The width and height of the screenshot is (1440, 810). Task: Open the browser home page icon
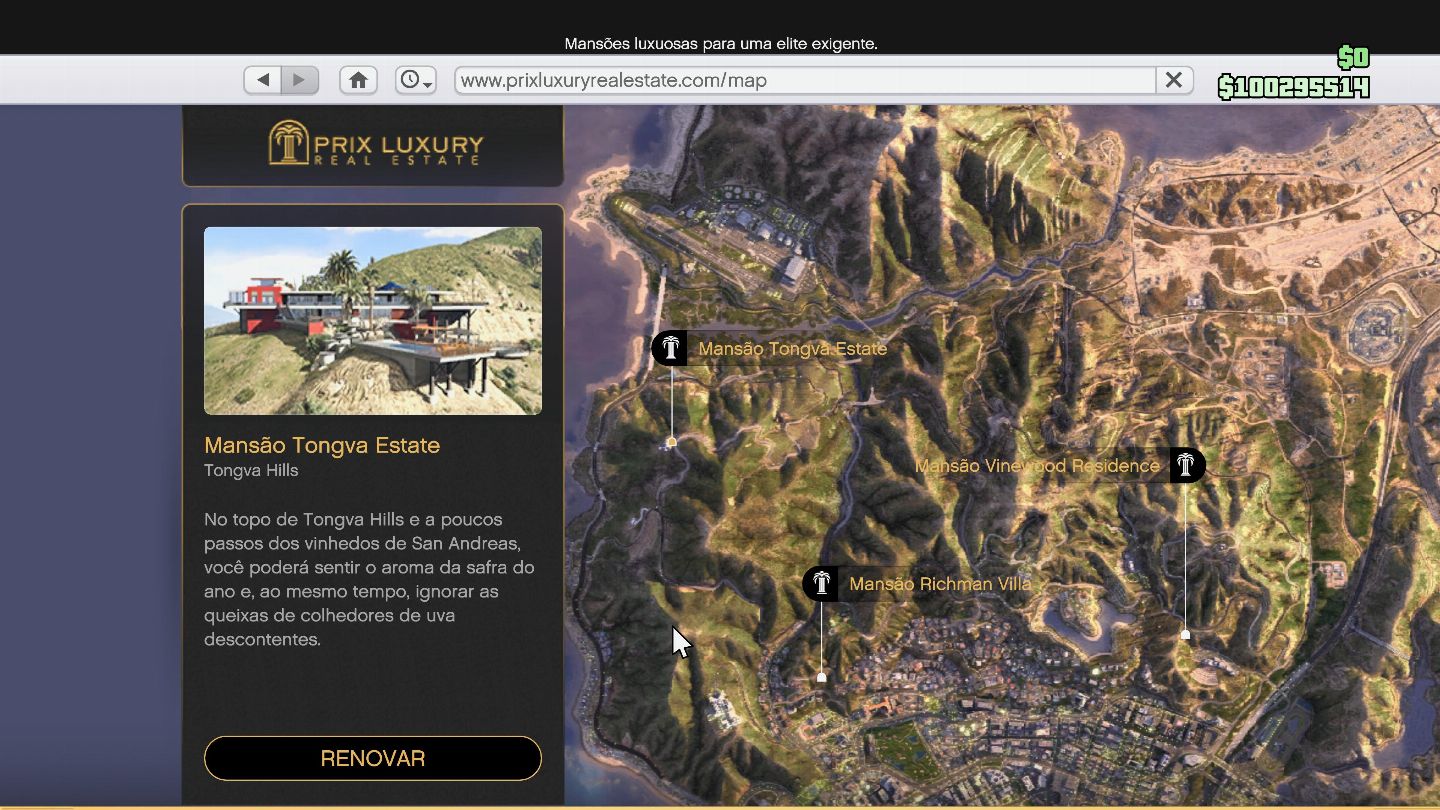(x=358, y=80)
